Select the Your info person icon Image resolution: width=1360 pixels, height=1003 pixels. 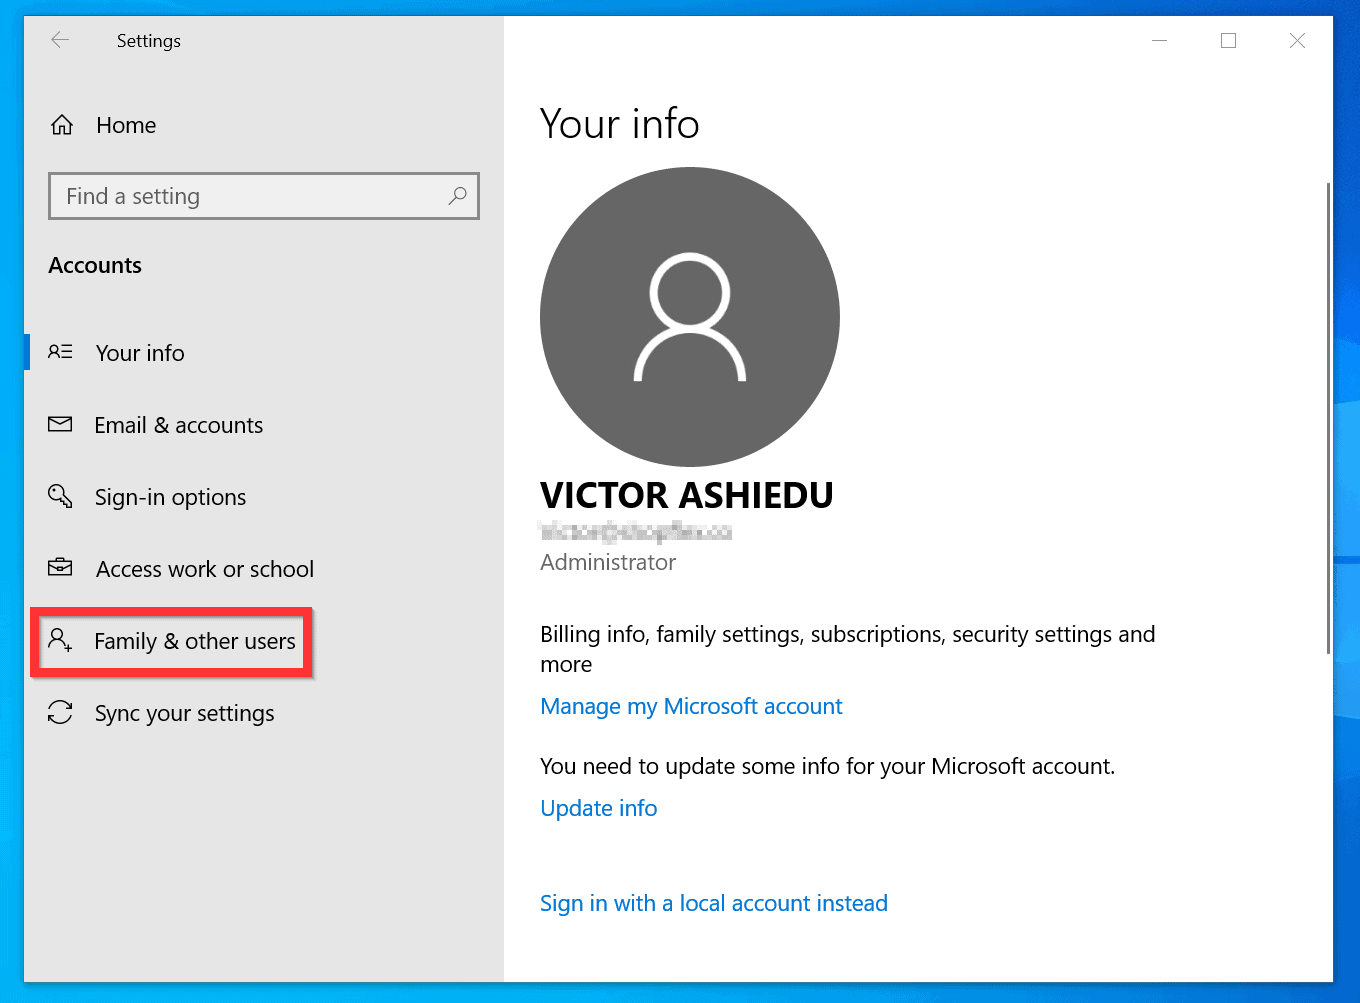click(x=60, y=352)
